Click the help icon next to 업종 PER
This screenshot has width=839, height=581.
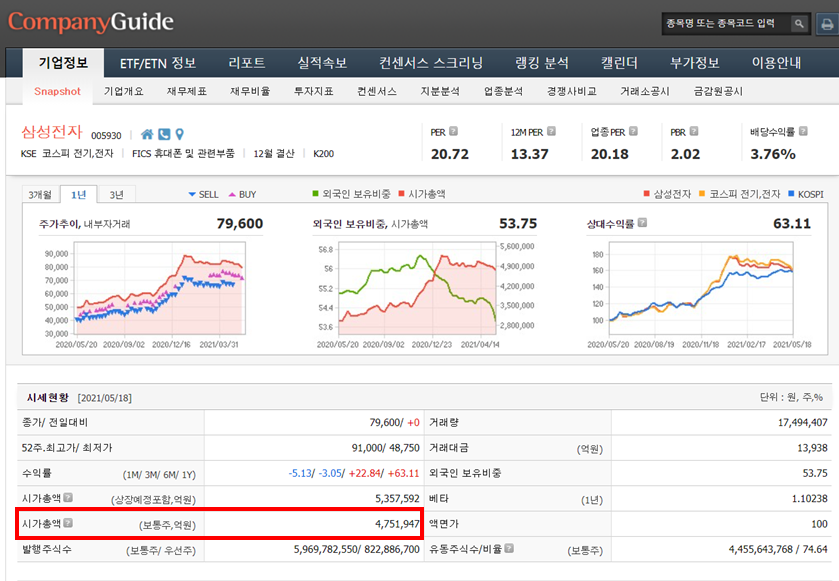tap(633, 131)
